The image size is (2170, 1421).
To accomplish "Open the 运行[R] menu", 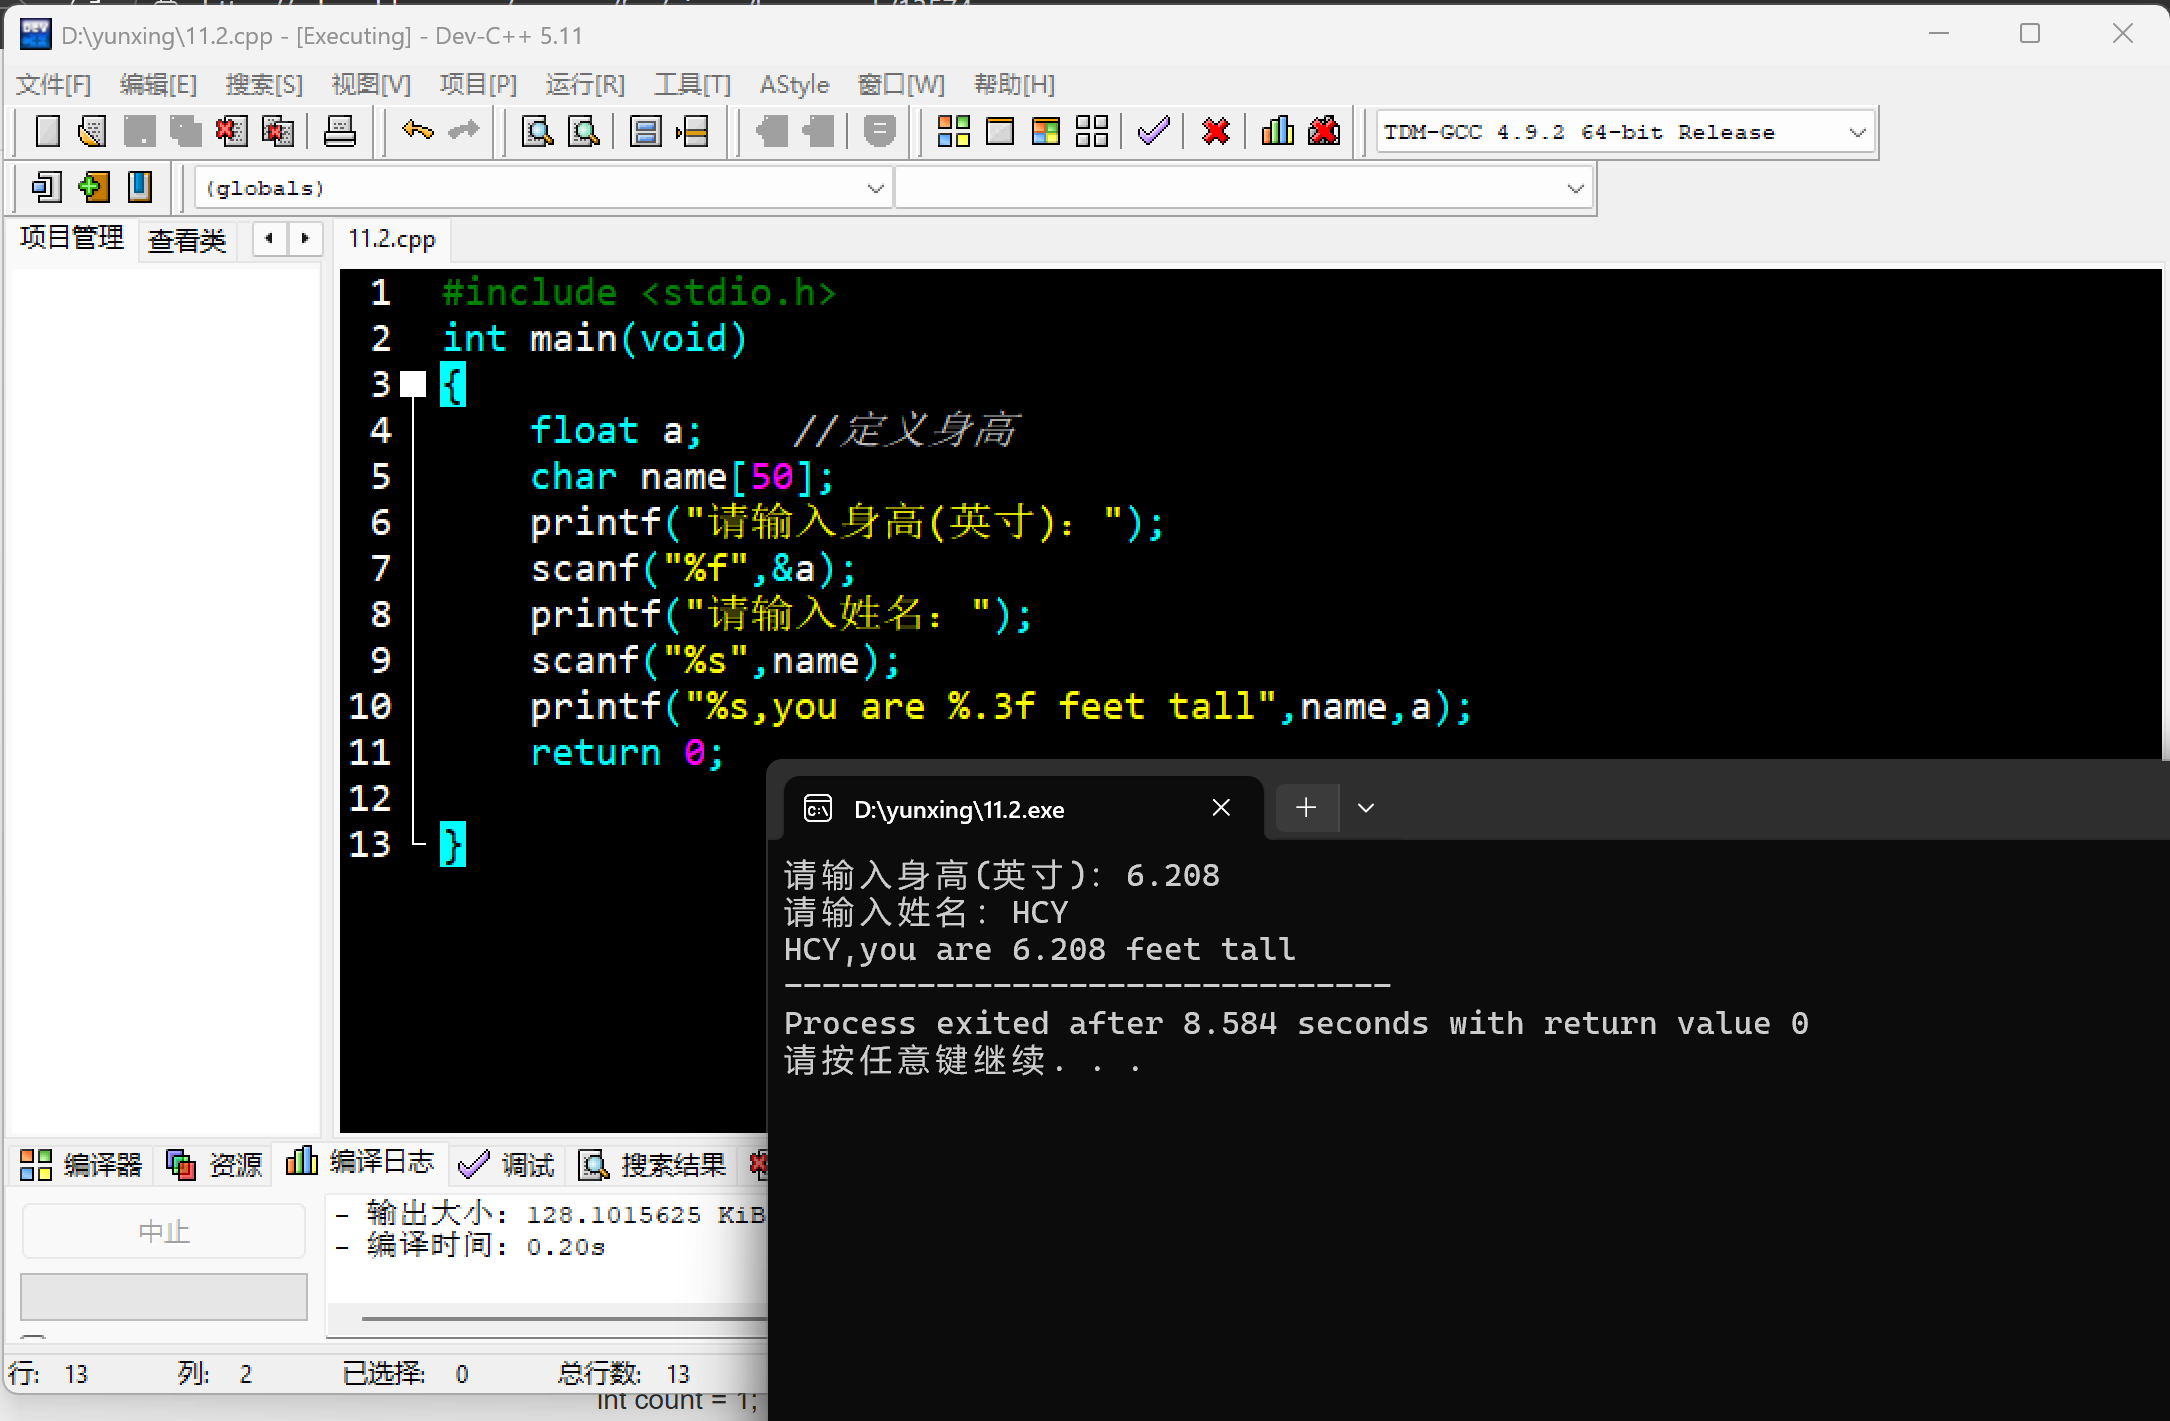I will [x=585, y=84].
